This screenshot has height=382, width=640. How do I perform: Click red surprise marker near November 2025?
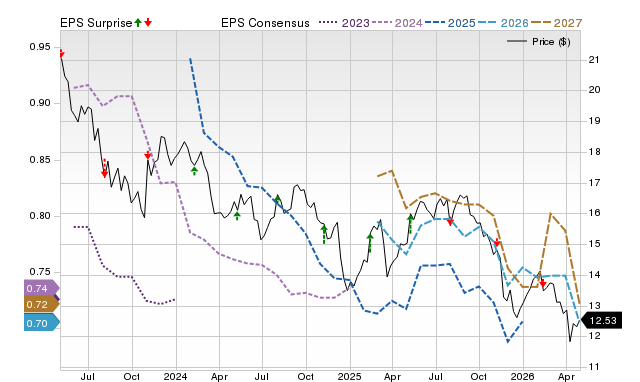point(497,242)
